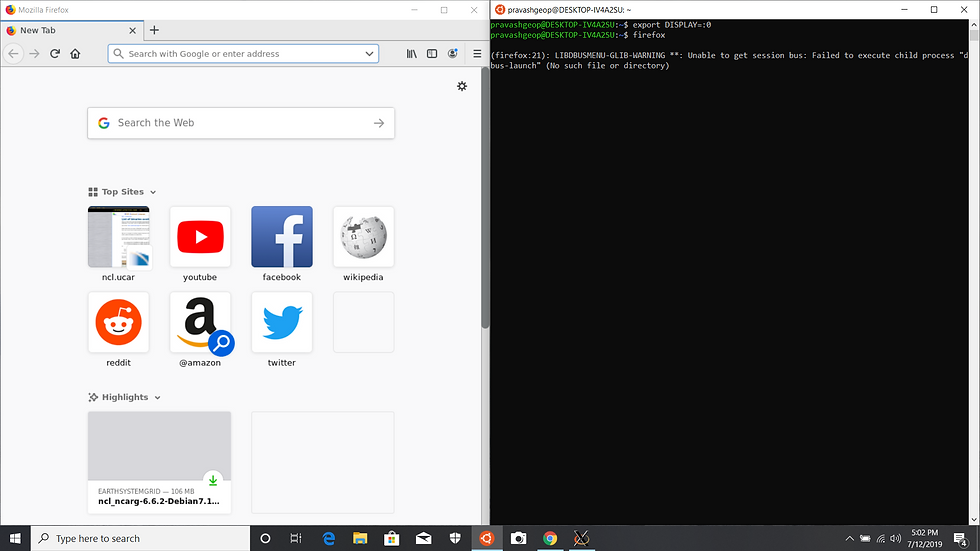This screenshot has height=551, width=980.
Task: Submit web search with arrow button
Action: coord(379,123)
